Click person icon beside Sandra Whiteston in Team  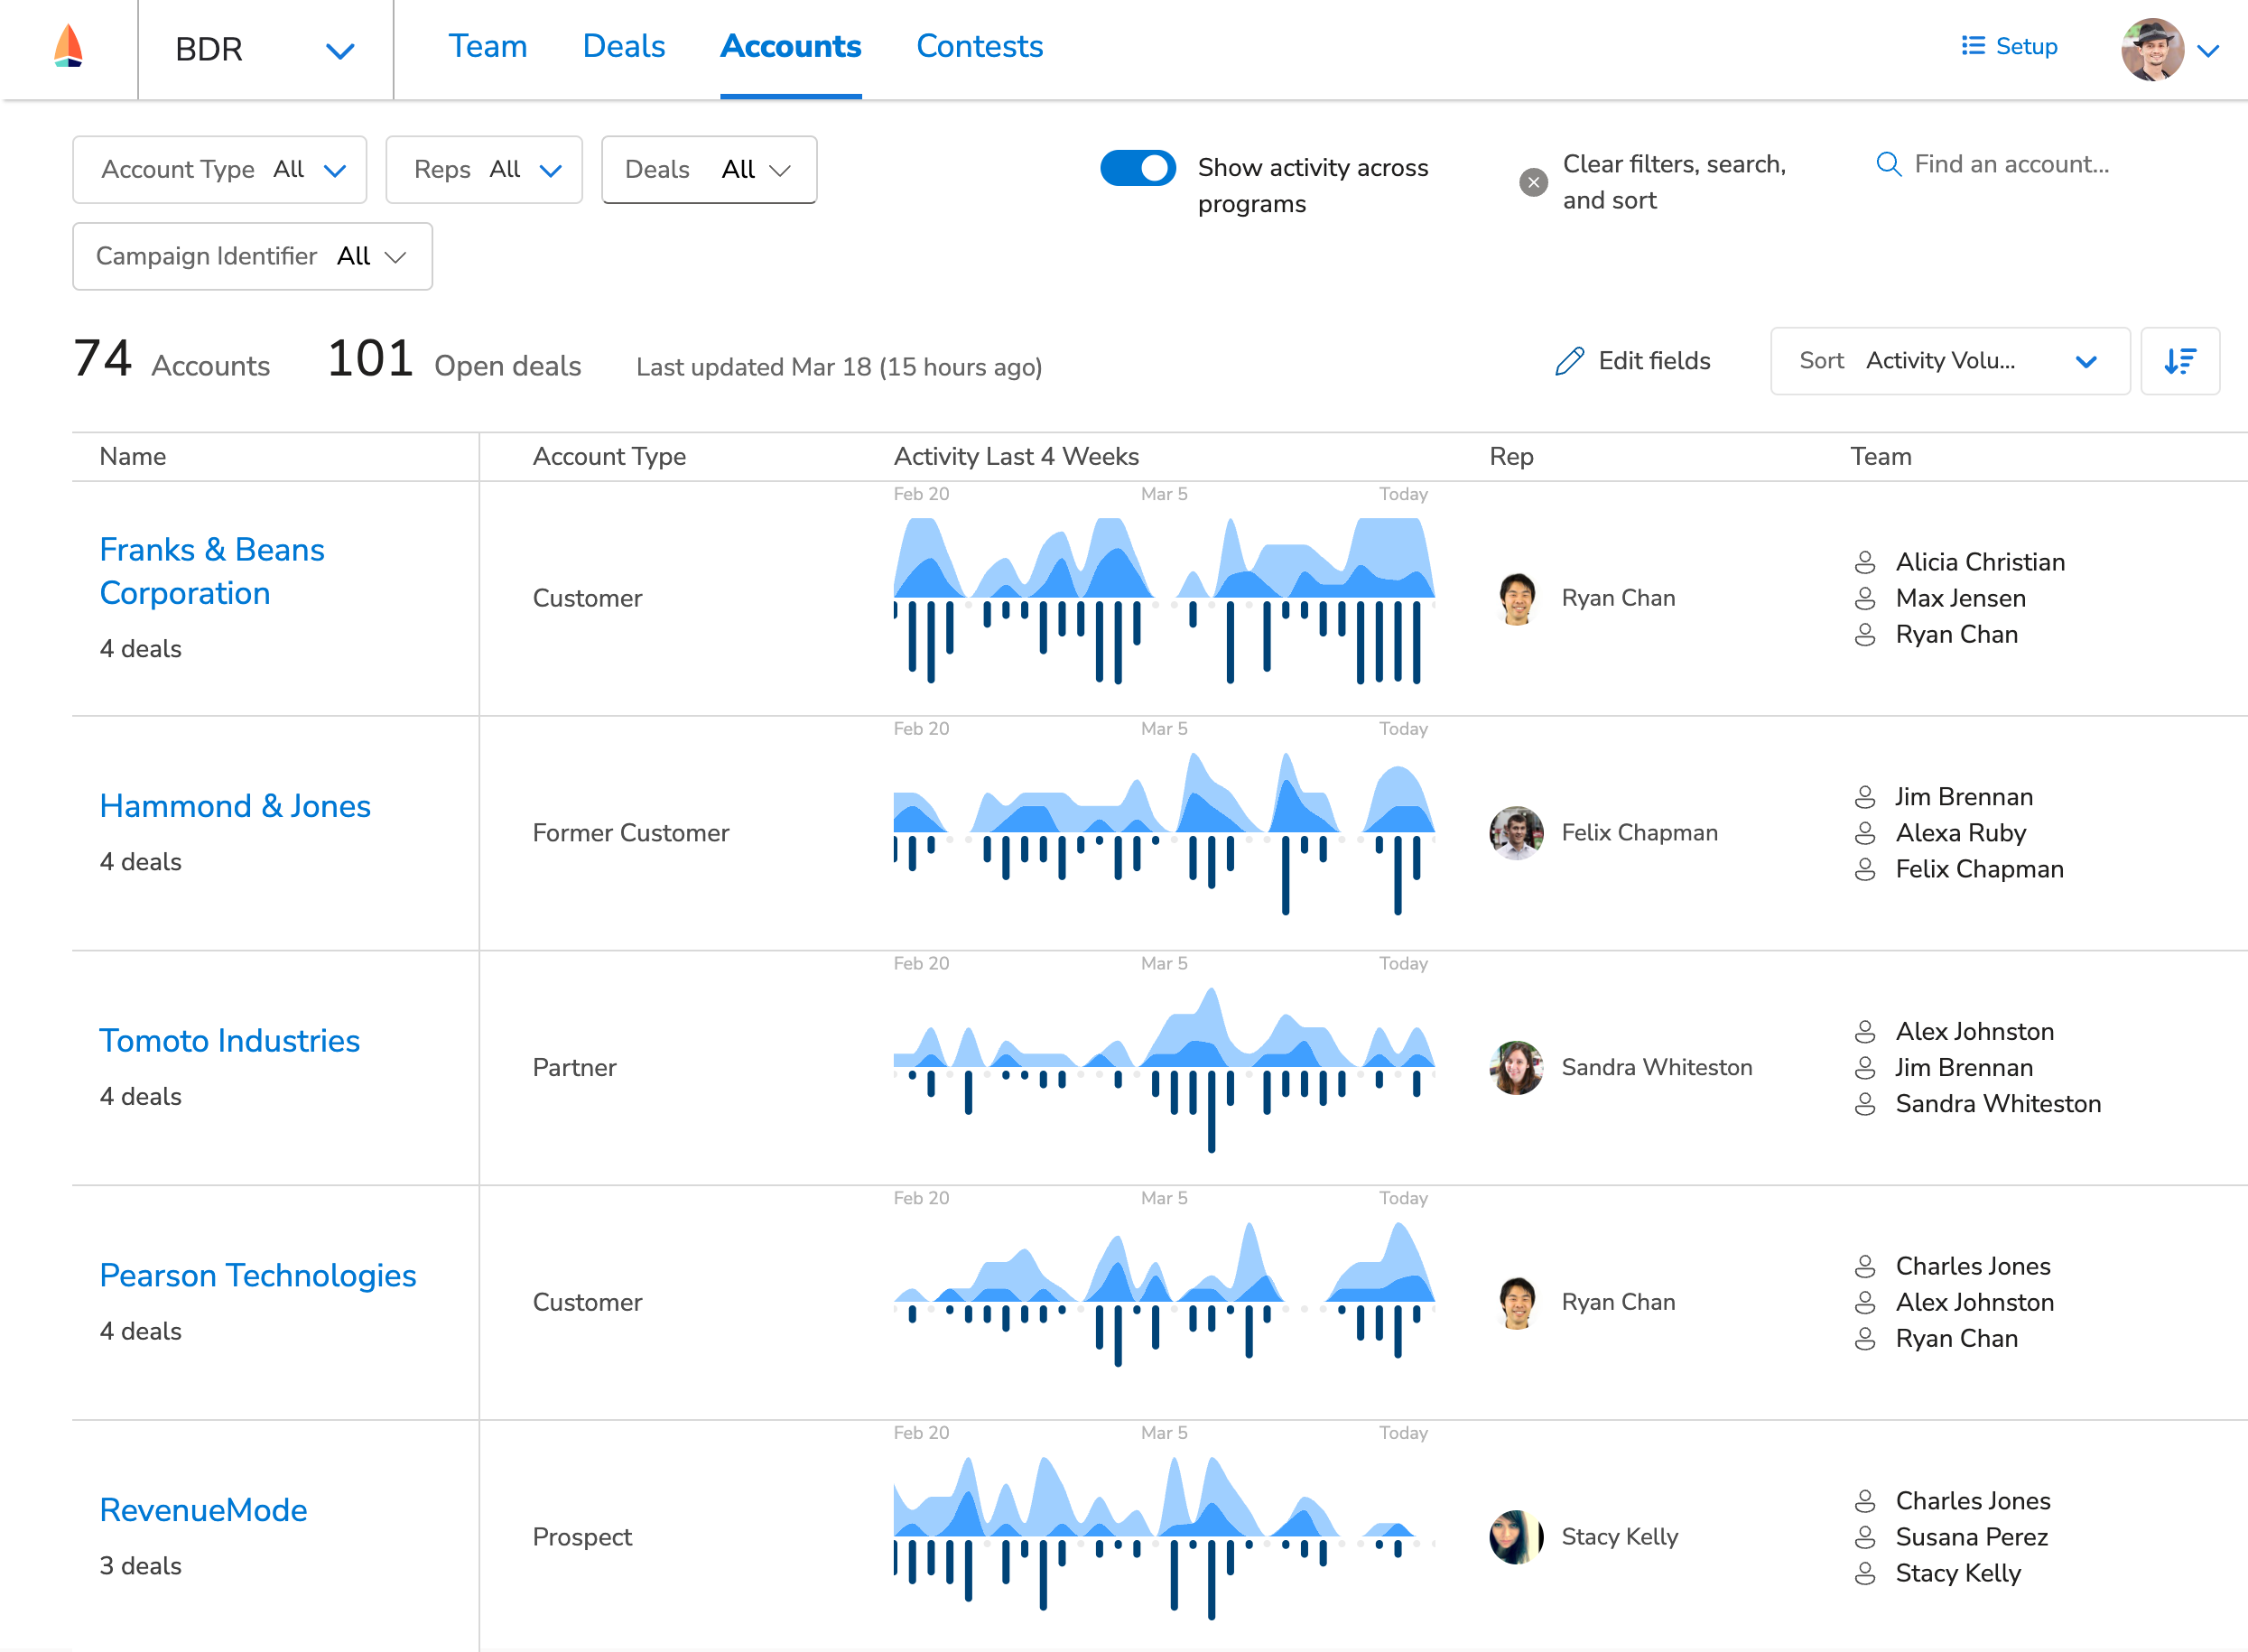1865,1104
